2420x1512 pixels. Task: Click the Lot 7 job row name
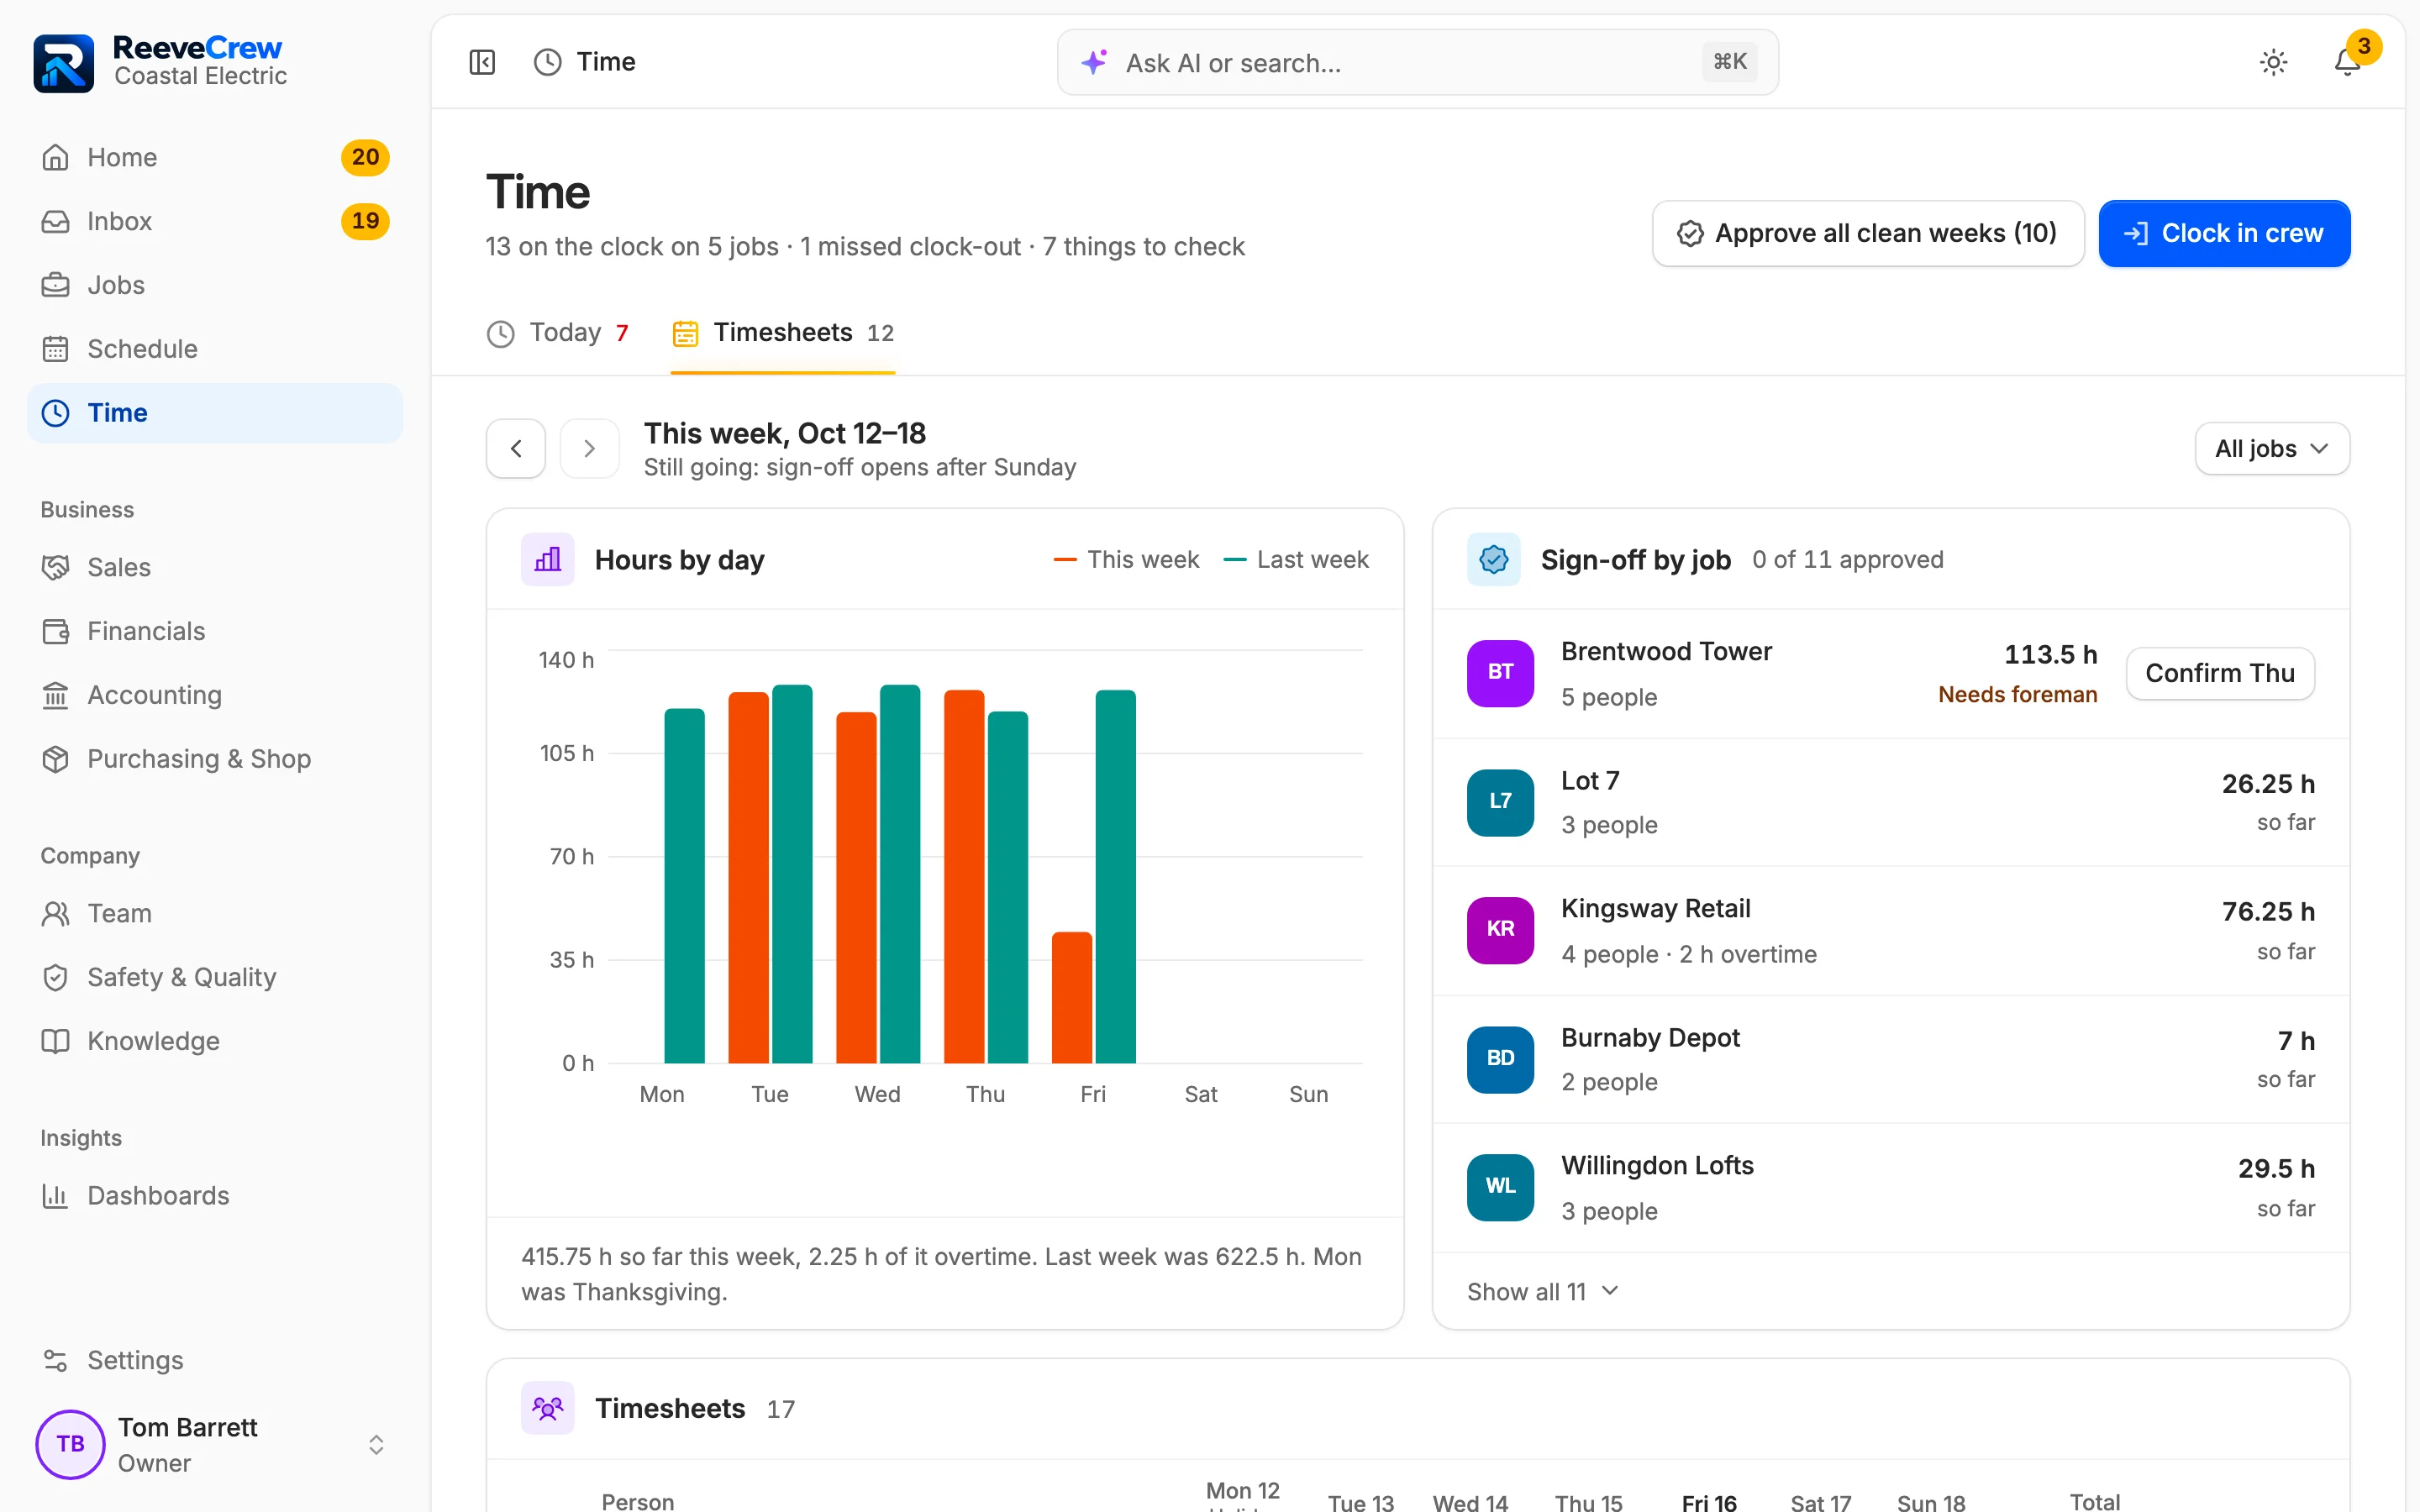tap(1590, 781)
